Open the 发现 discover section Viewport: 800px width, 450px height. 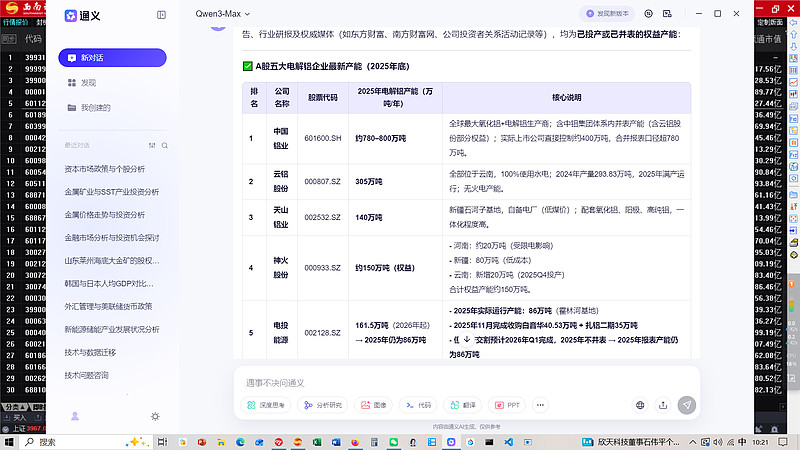[x=88, y=83]
